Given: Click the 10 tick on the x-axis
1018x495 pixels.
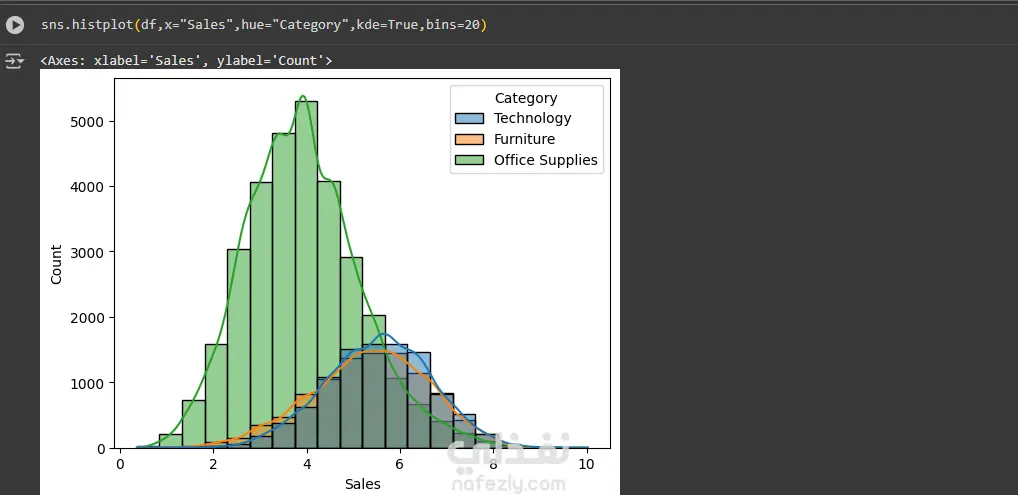Looking at the screenshot, I should click(x=586, y=464).
